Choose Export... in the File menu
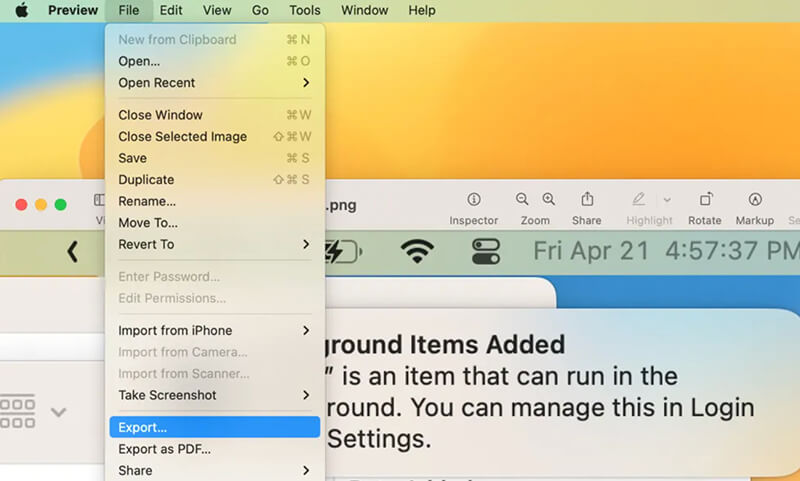The width and height of the screenshot is (800, 481). (215, 427)
